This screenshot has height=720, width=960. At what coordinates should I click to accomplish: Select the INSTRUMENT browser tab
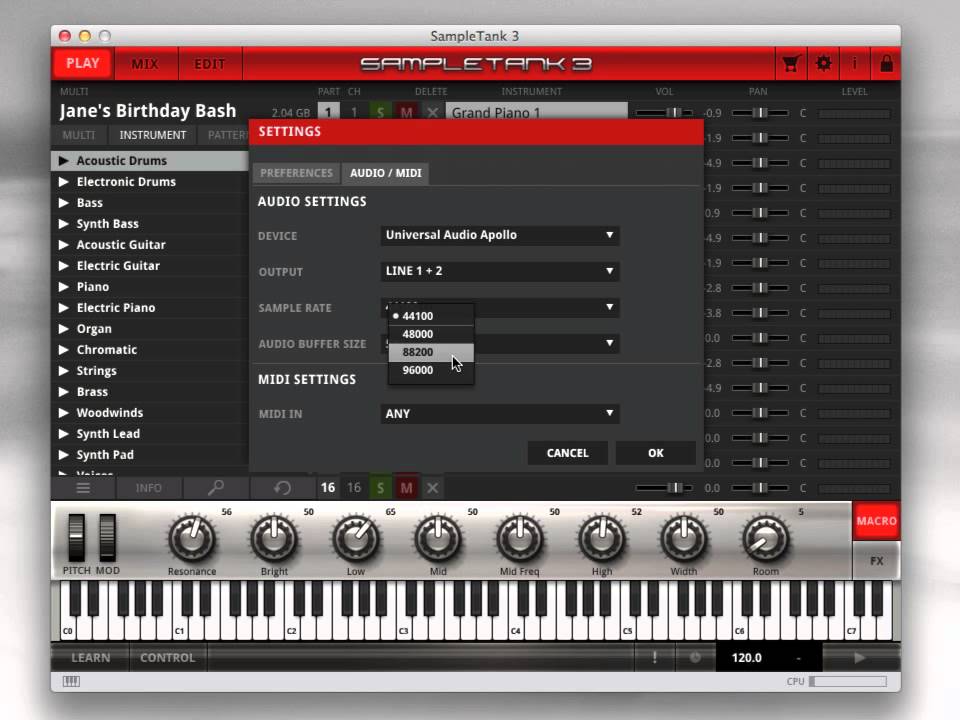coord(152,135)
